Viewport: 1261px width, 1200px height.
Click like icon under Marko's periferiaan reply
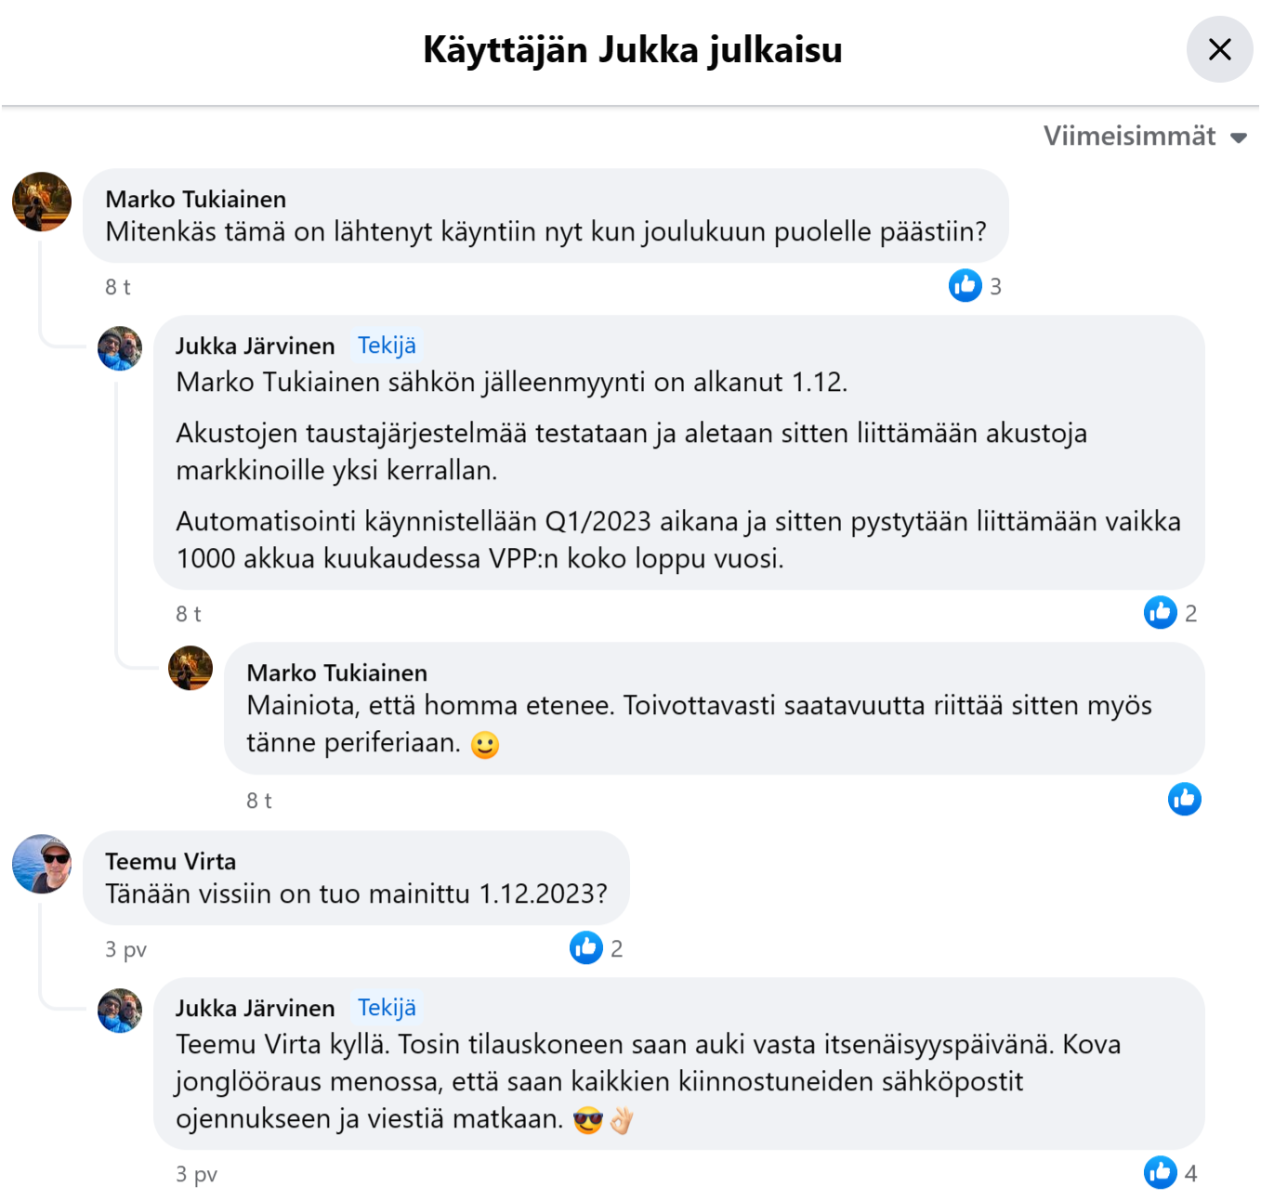click(1184, 799)
